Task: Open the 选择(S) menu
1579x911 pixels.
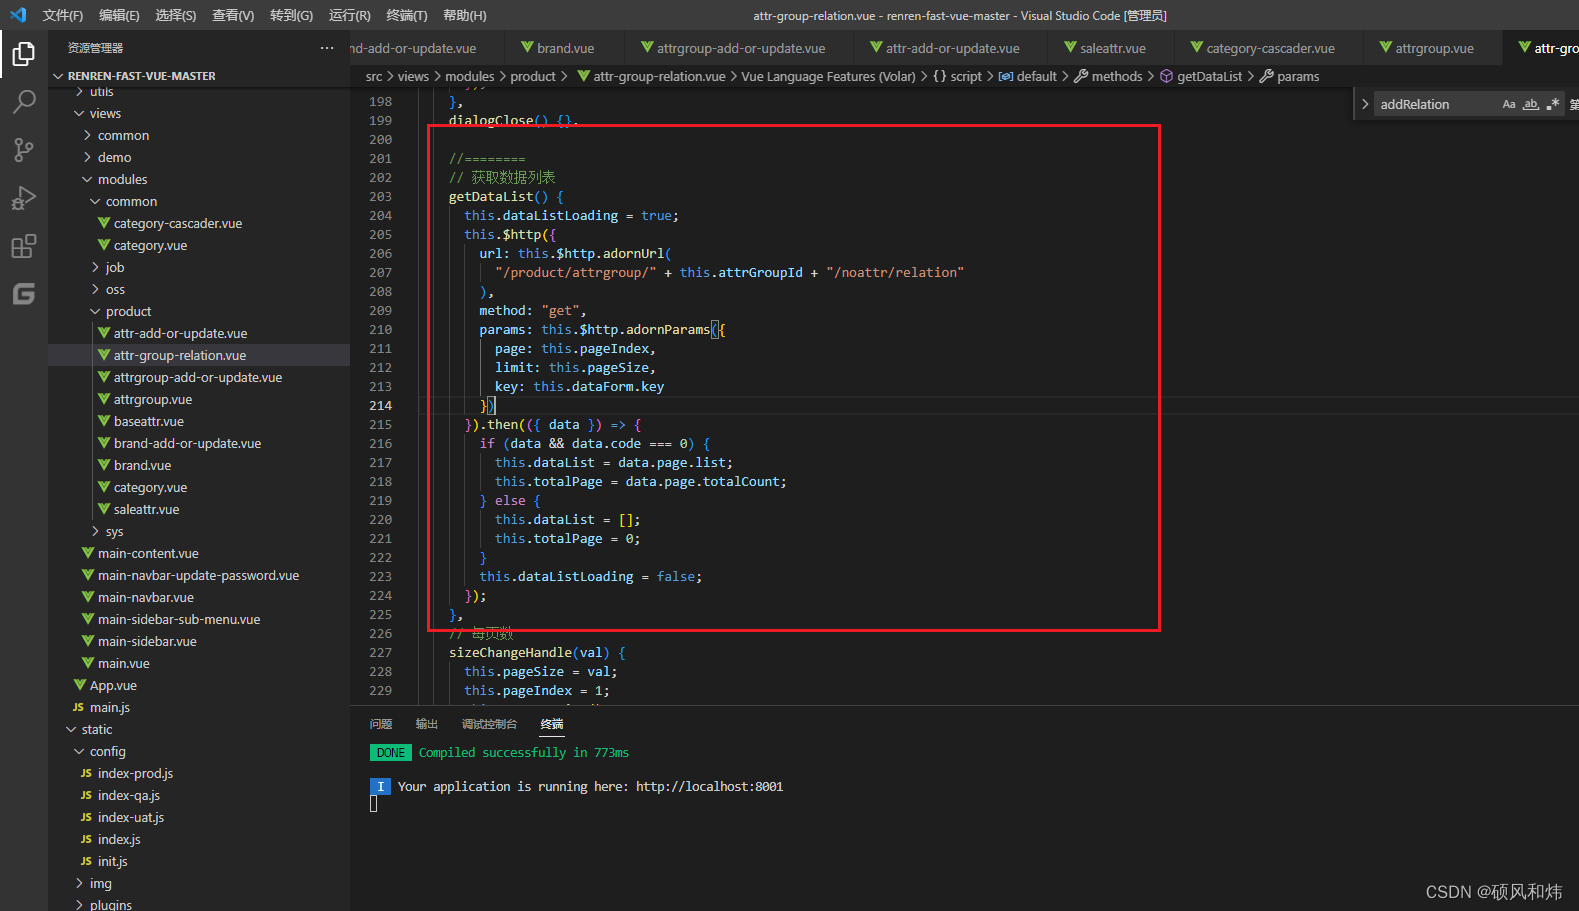Action: coord(176,15)
